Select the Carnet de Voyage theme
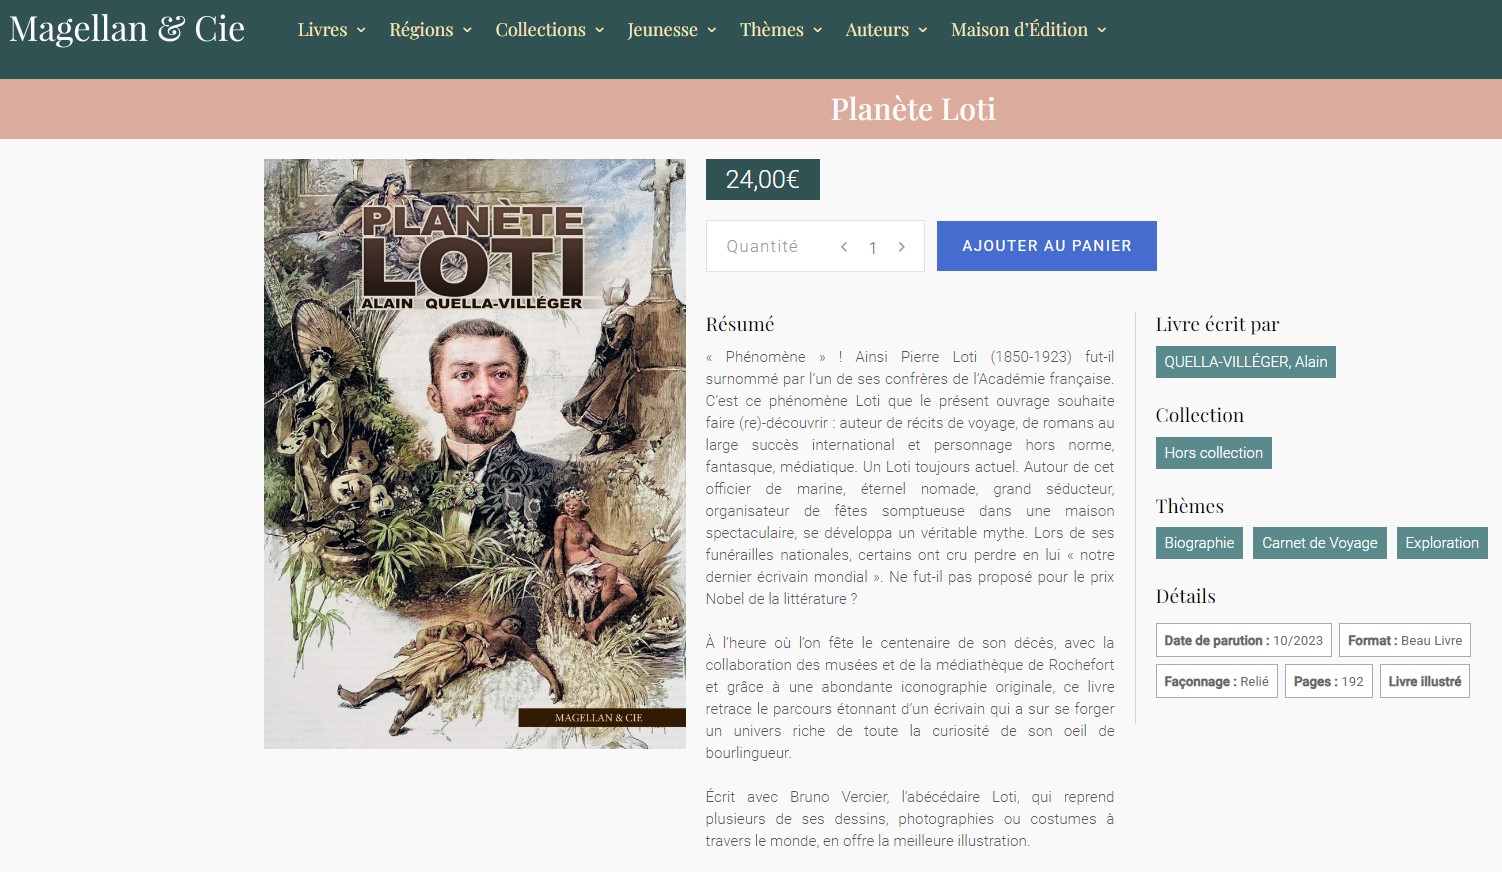This screenshot has width=1502, height=872. coord(1319,543)
